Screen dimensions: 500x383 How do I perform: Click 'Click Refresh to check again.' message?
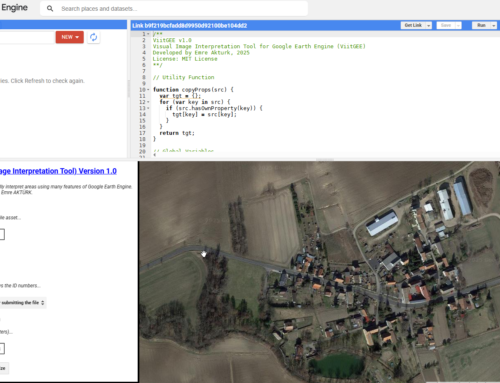pyautogui.click(x=47, y=81)
